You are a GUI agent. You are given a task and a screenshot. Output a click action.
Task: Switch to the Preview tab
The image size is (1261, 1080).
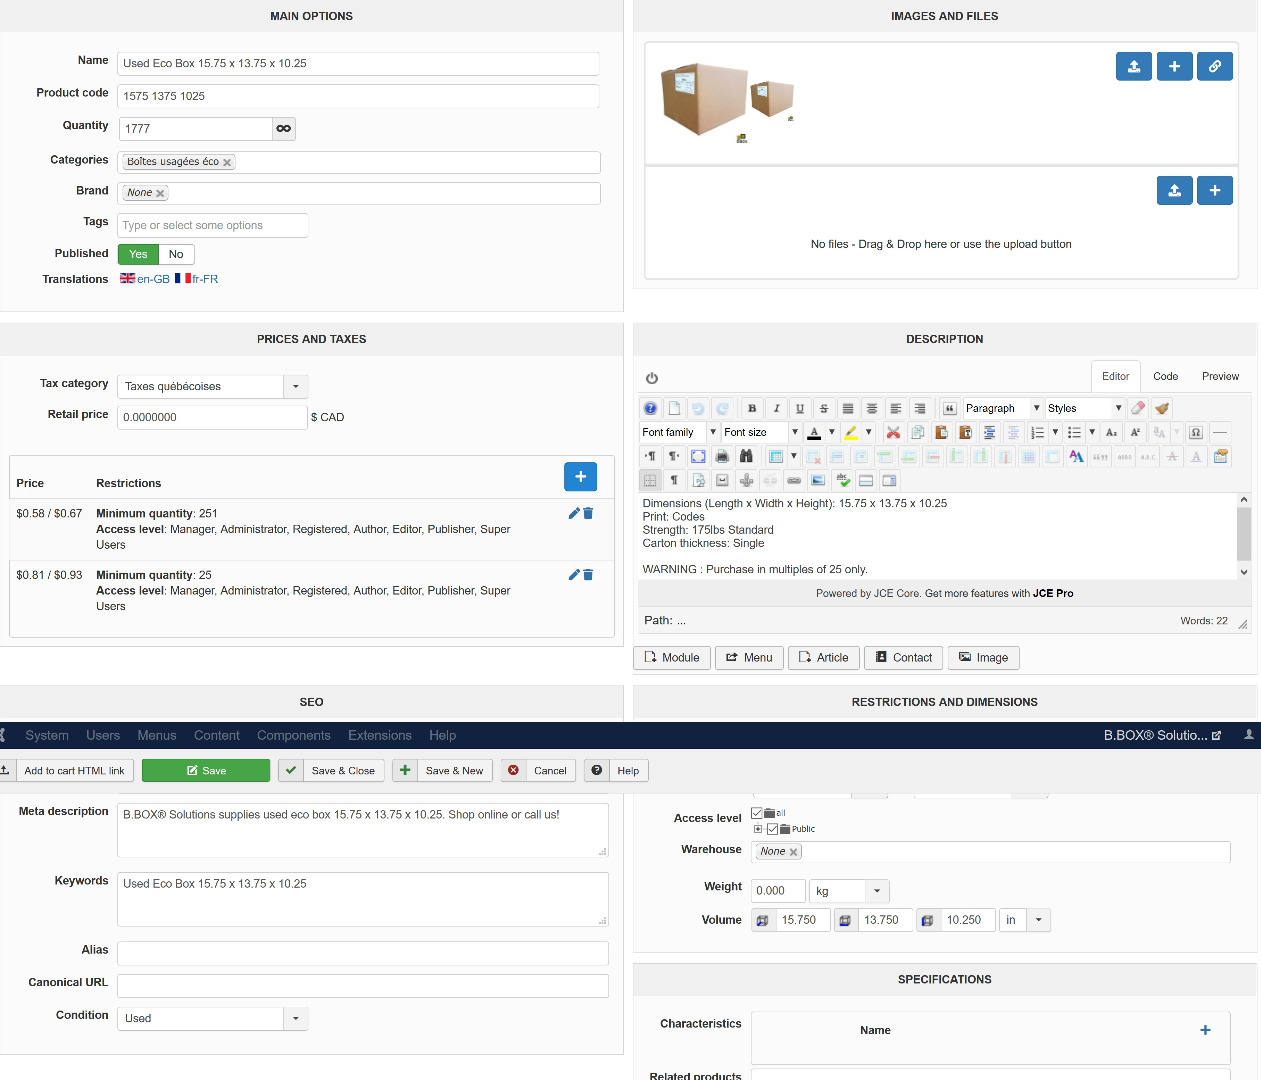click(1220, 376)
